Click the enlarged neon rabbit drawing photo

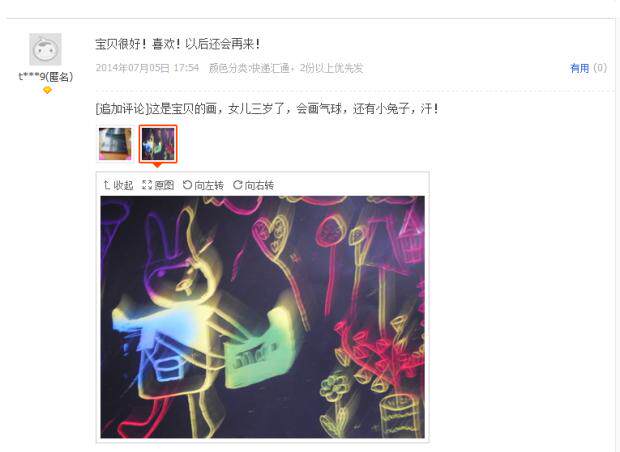263,317
